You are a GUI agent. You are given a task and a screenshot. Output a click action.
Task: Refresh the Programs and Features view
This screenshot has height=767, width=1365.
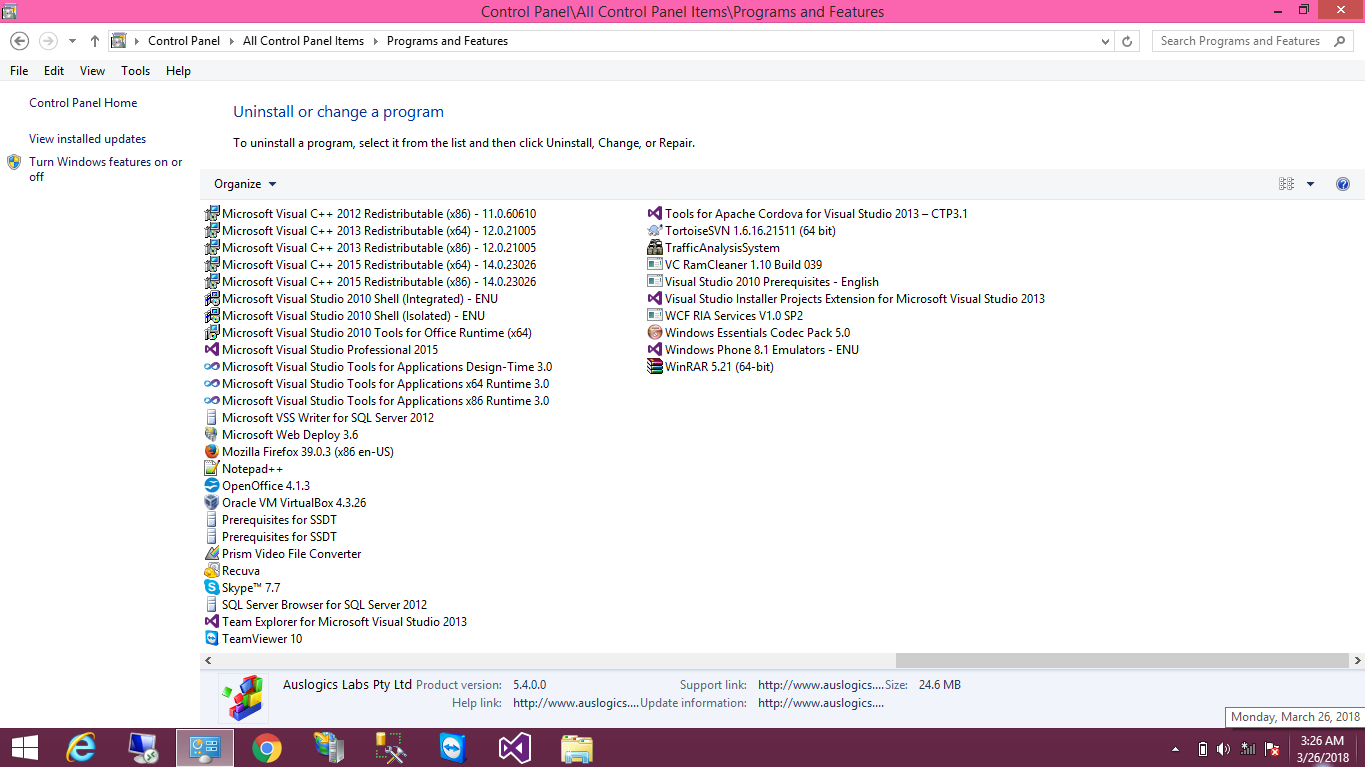pos(1127,41)
